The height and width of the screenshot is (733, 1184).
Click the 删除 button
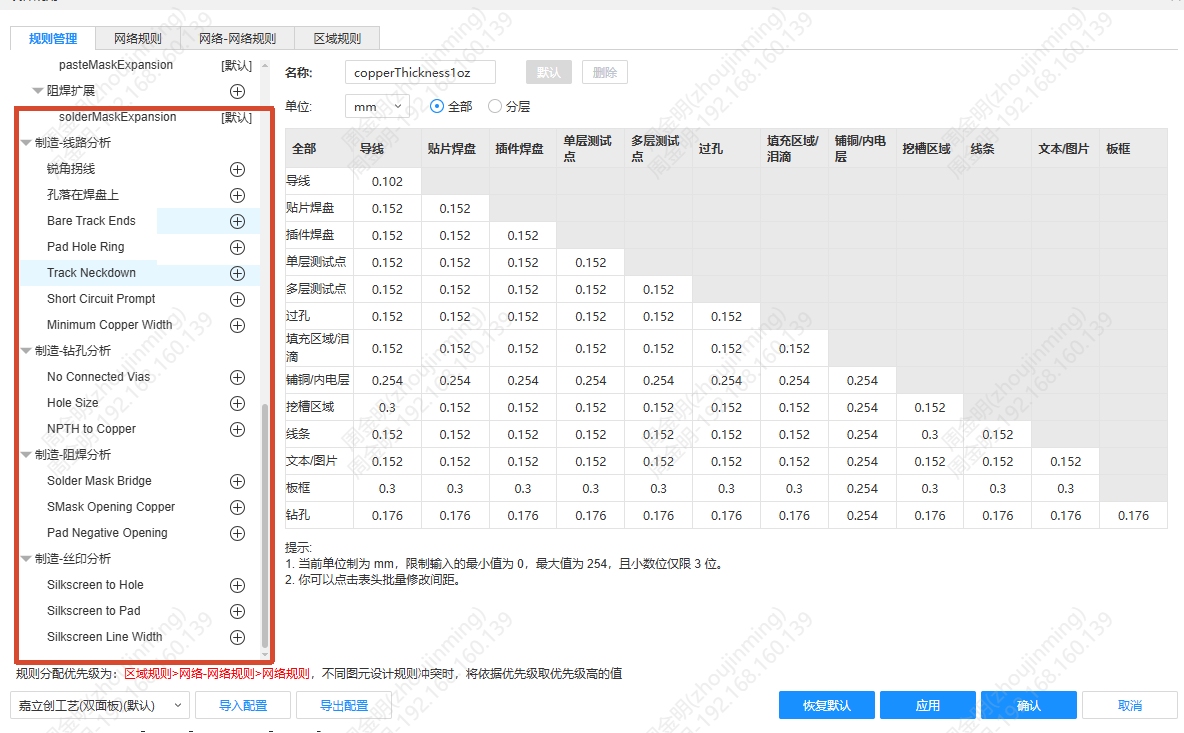tap(605, 72)
